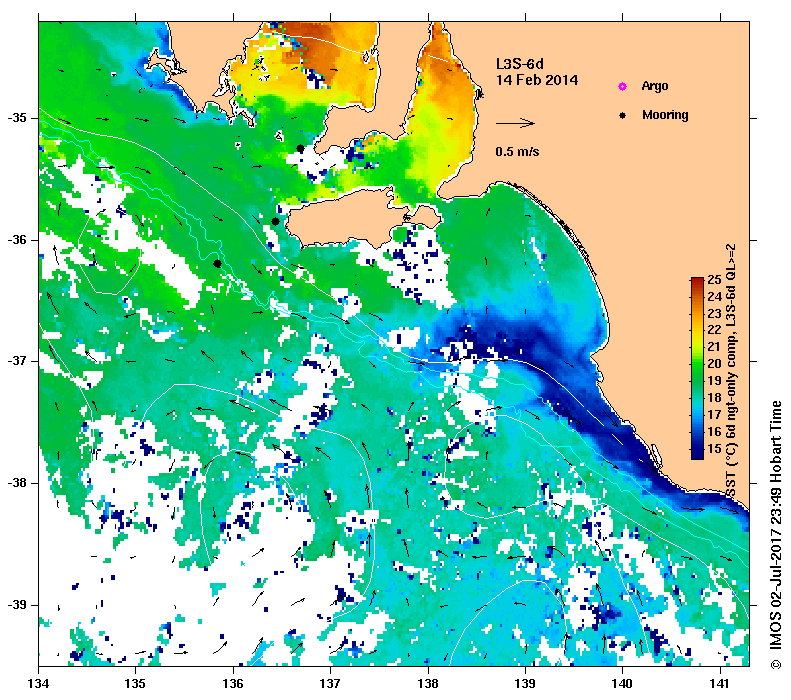Click the 20 label on color scale
The width and height of the screenshot is (791, 700).
click(x=714, y=364)
